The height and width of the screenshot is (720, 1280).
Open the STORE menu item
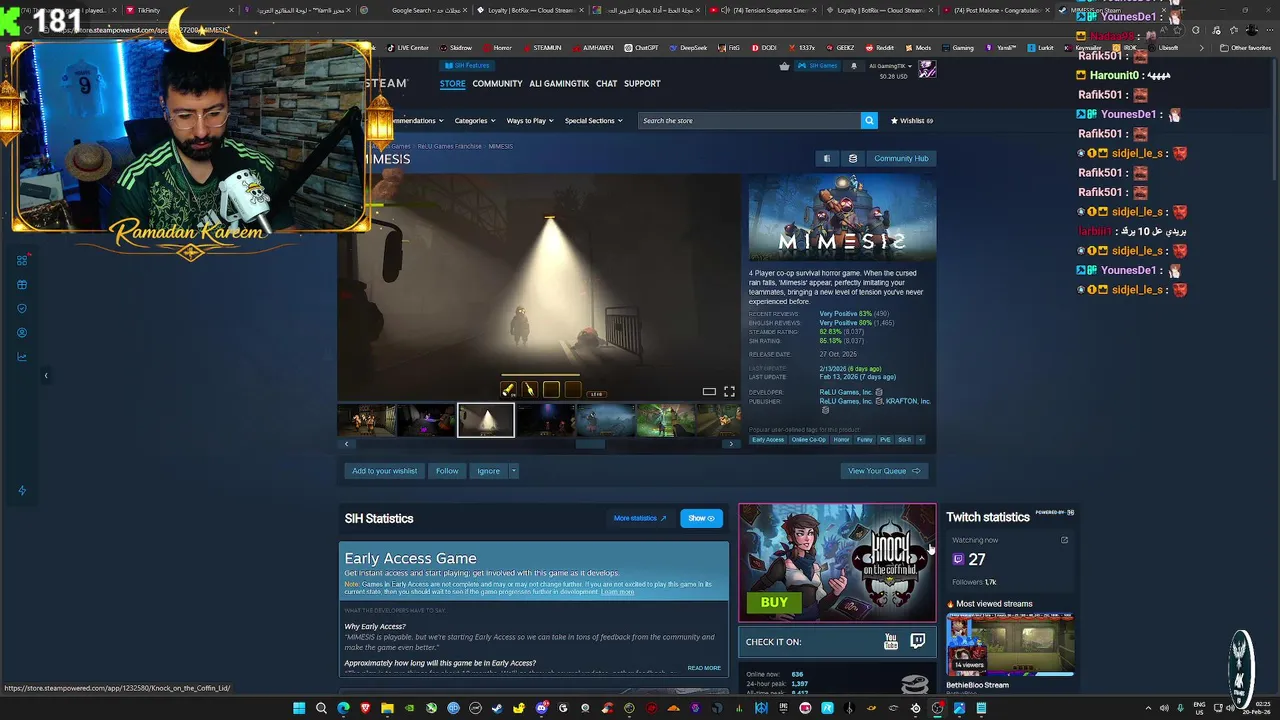tap(452, 84)
